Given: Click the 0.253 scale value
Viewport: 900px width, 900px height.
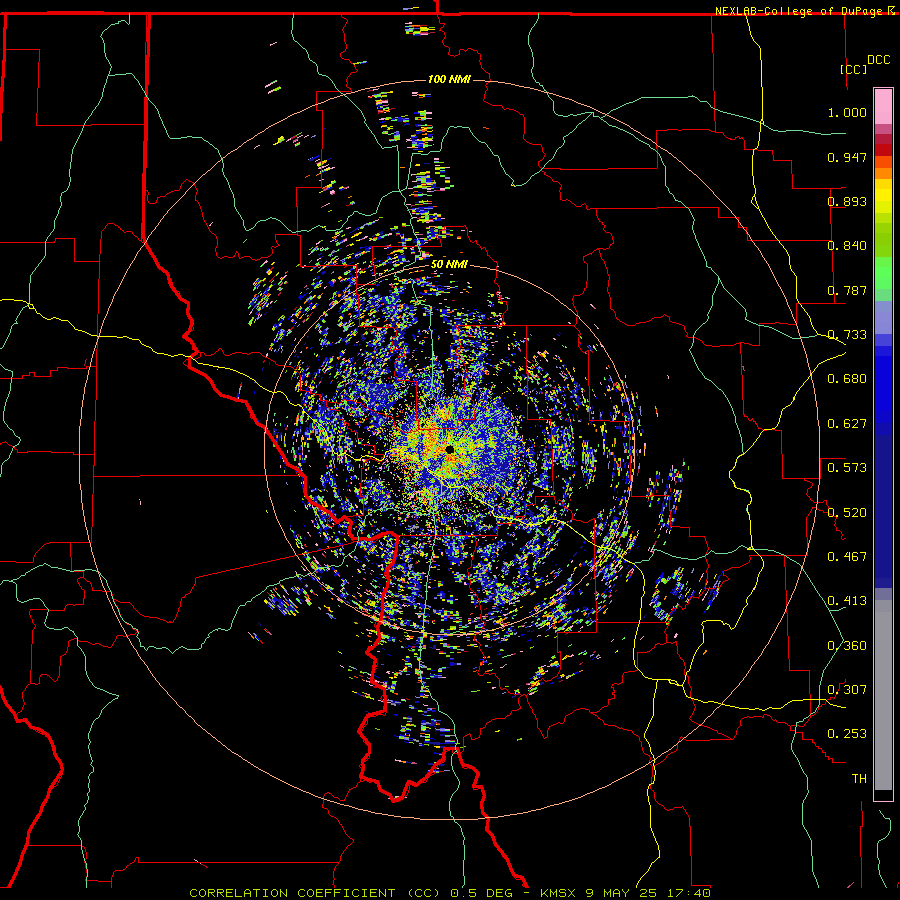Looking at the screenshot, I should pyautogui.click(x=847, y=734).
